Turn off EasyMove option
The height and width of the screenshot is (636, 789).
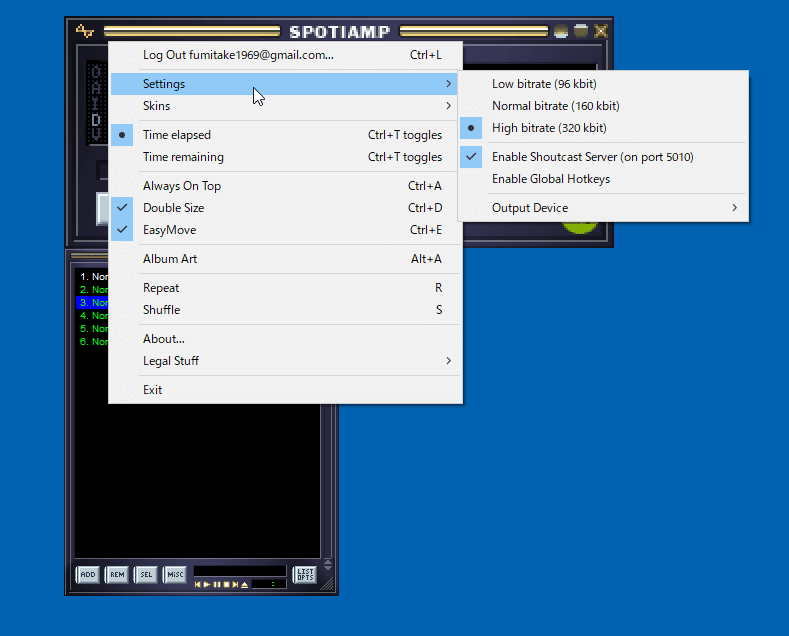point(285,230)
